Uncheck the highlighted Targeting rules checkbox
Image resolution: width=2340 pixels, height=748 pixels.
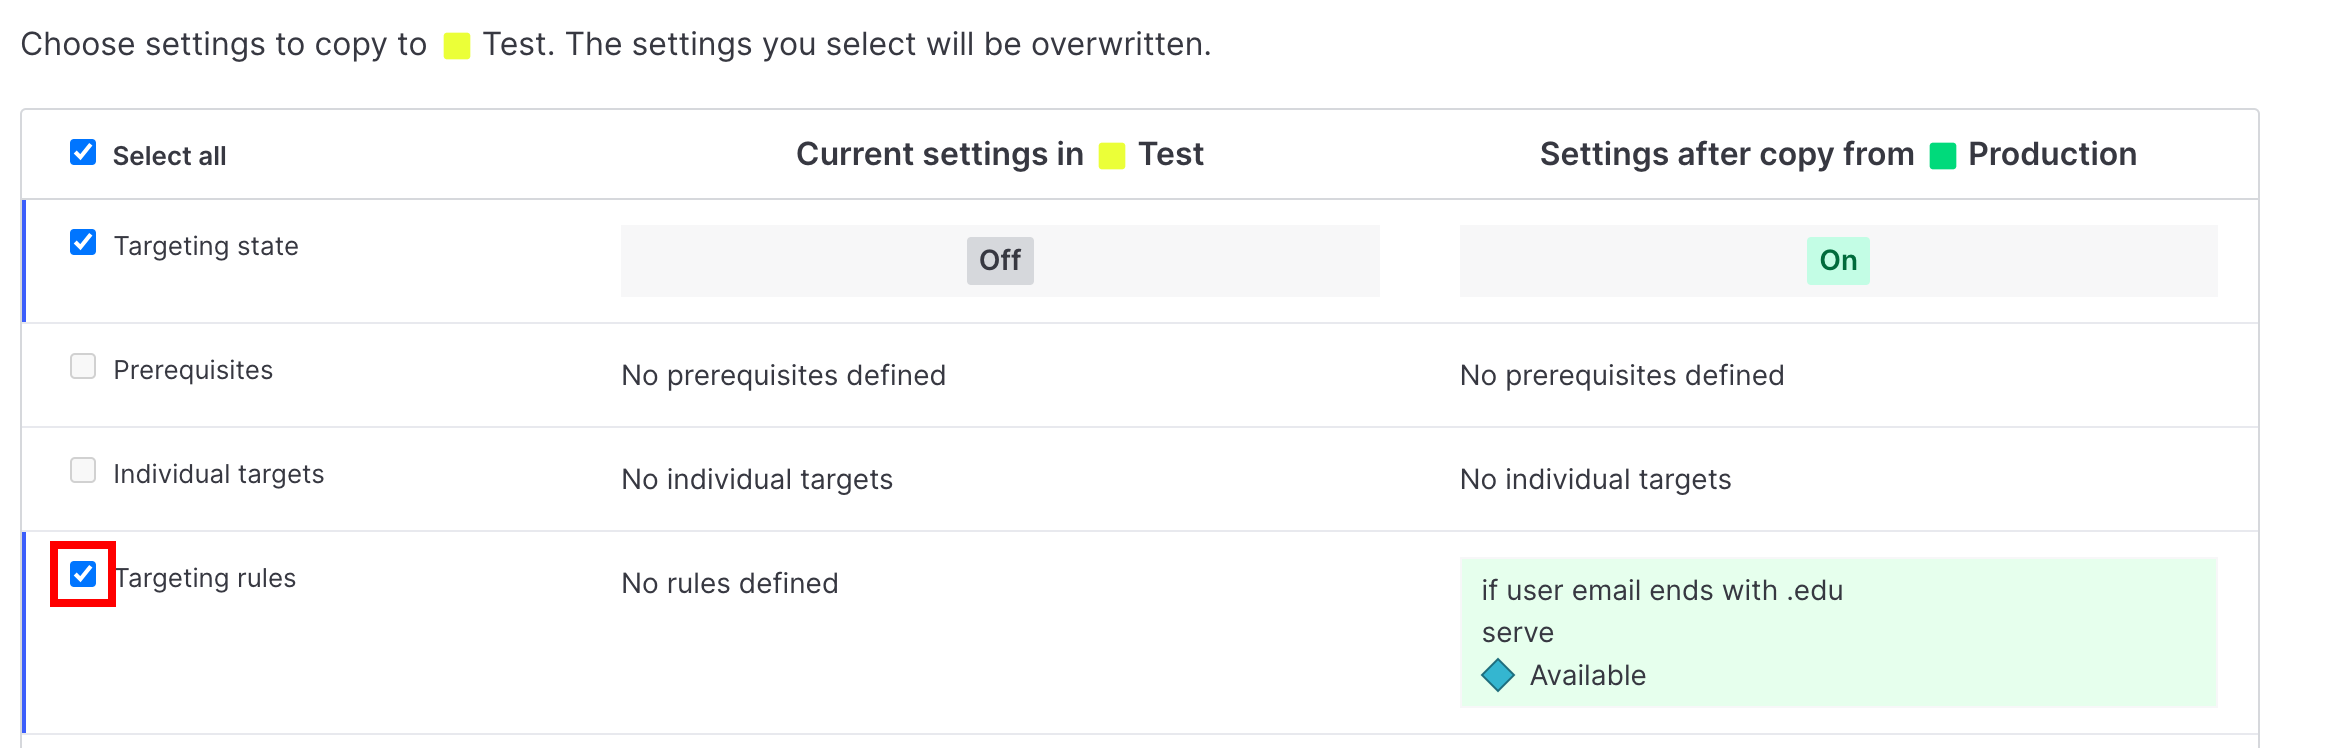82,573
